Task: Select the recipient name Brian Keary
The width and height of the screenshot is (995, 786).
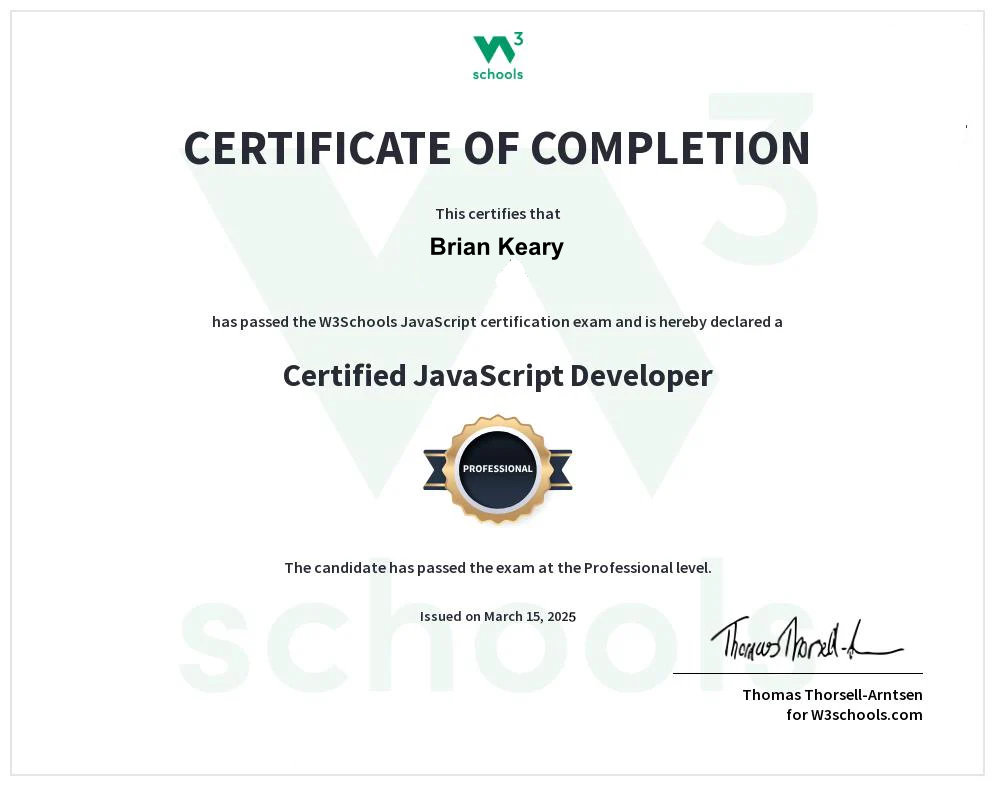Action: 497,247
